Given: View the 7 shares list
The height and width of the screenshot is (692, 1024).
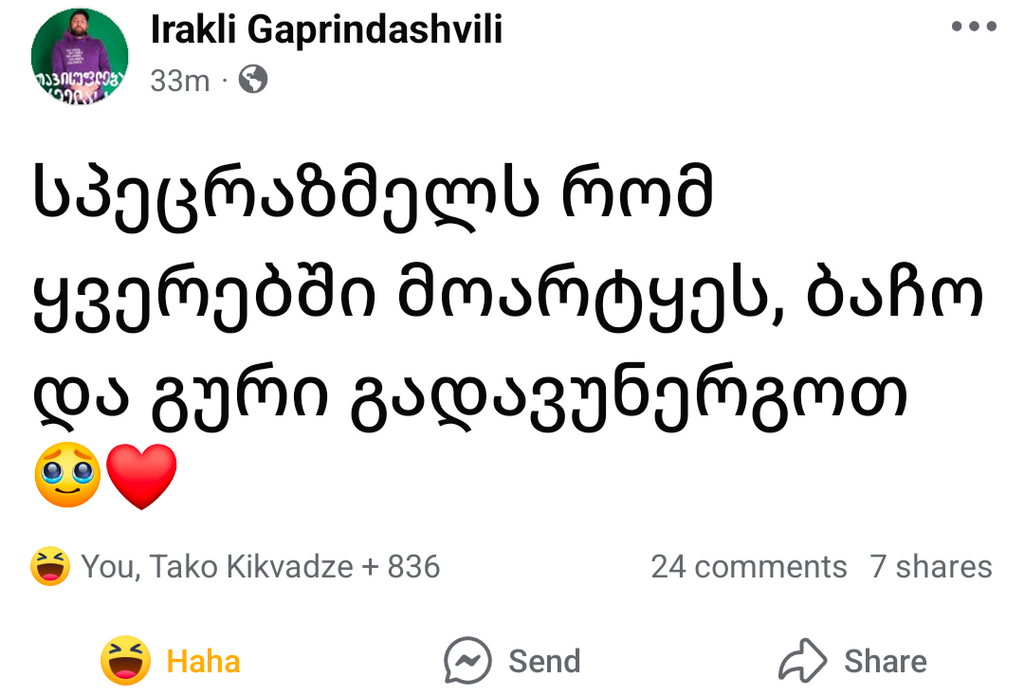Looking at the screenshot, I should (x=930, y=567).
